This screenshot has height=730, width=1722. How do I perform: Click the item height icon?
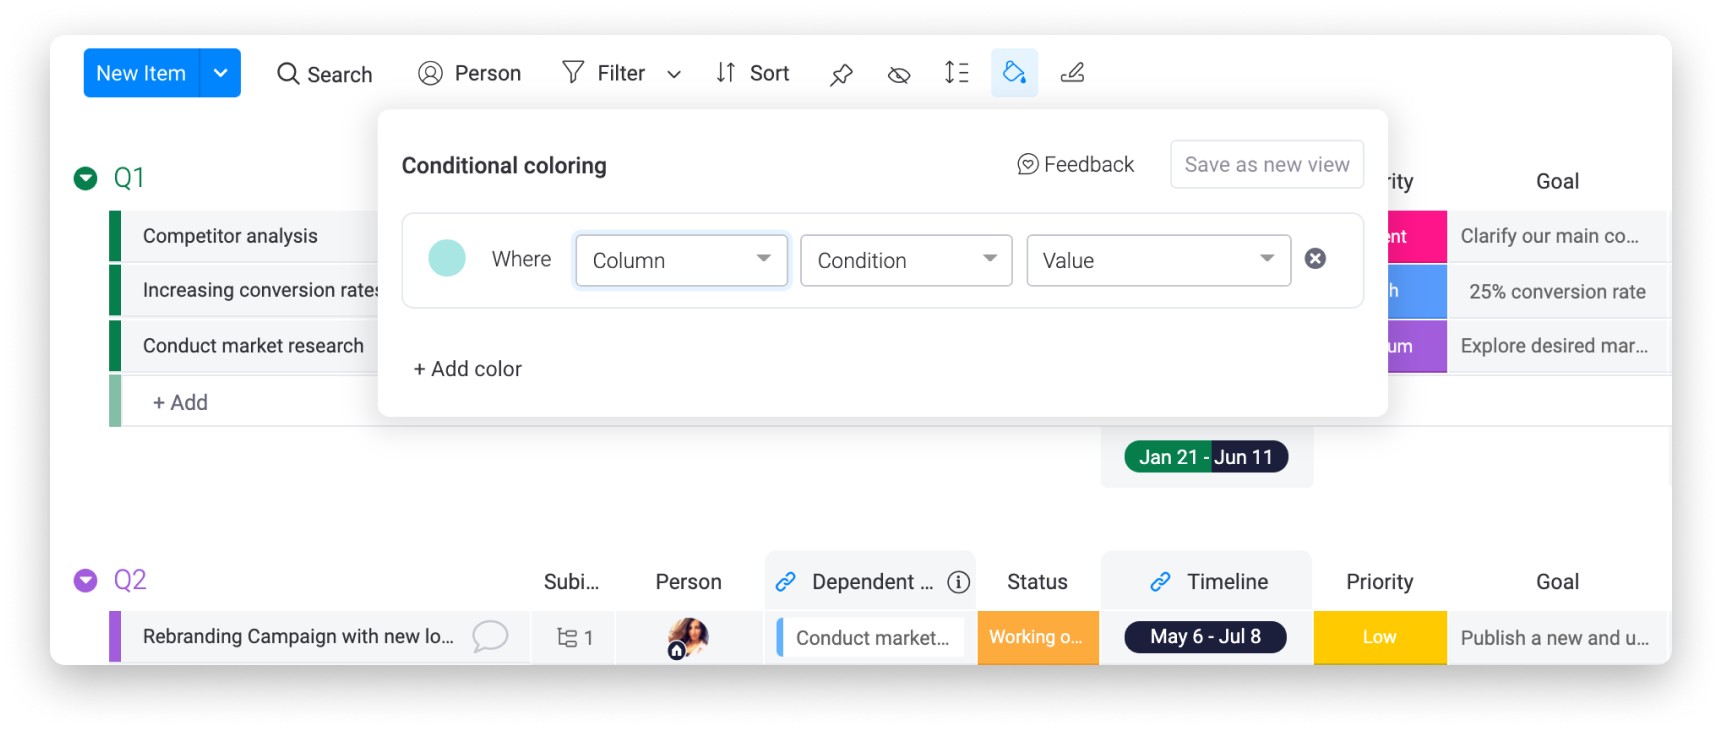(957, 73)
